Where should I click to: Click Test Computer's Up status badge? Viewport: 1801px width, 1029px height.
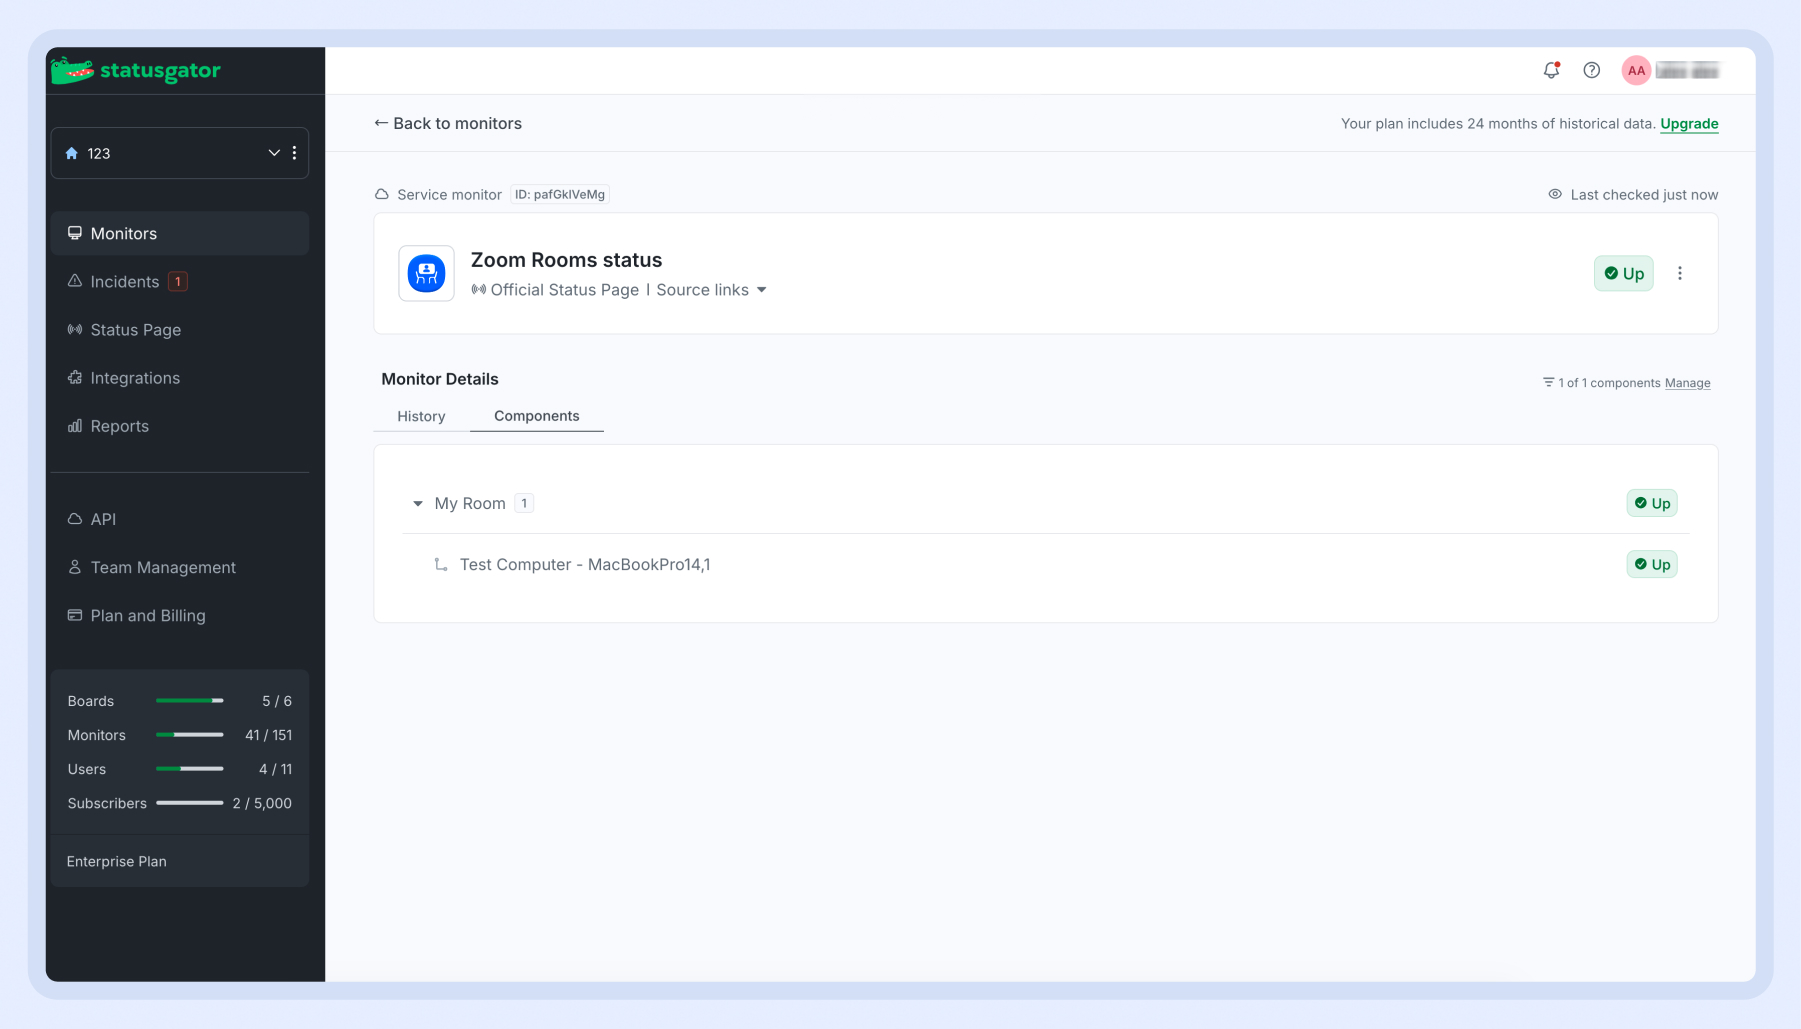(x=1652, y=564)
